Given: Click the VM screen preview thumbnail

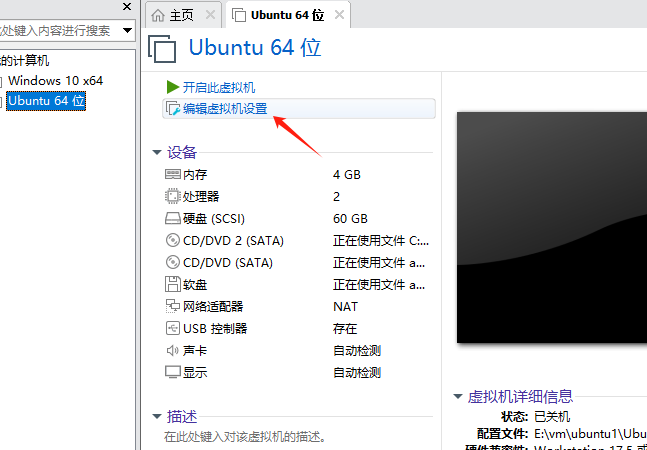Looking at the screenshot, I should [552, 228].
